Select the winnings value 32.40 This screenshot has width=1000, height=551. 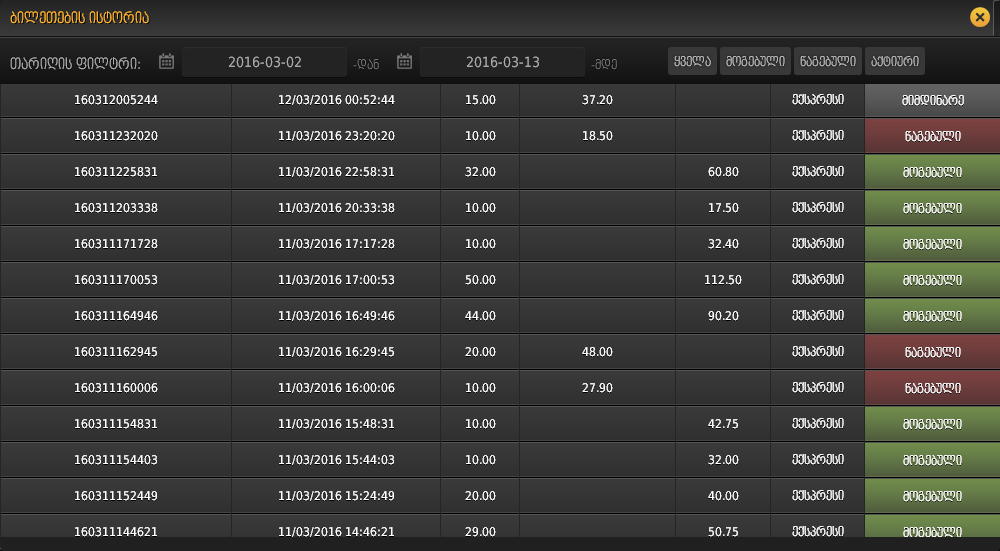723,244
